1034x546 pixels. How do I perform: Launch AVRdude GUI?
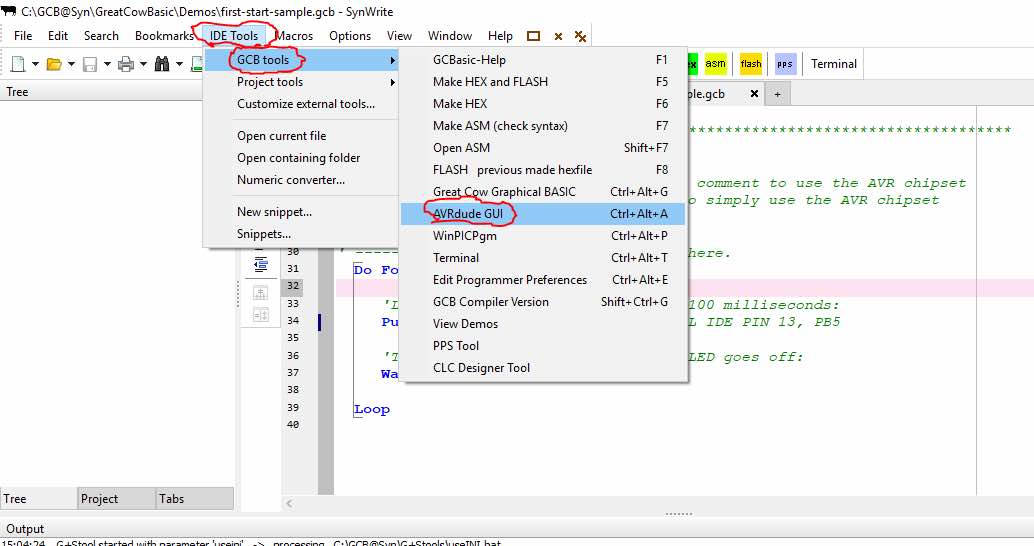pos(543,214)
